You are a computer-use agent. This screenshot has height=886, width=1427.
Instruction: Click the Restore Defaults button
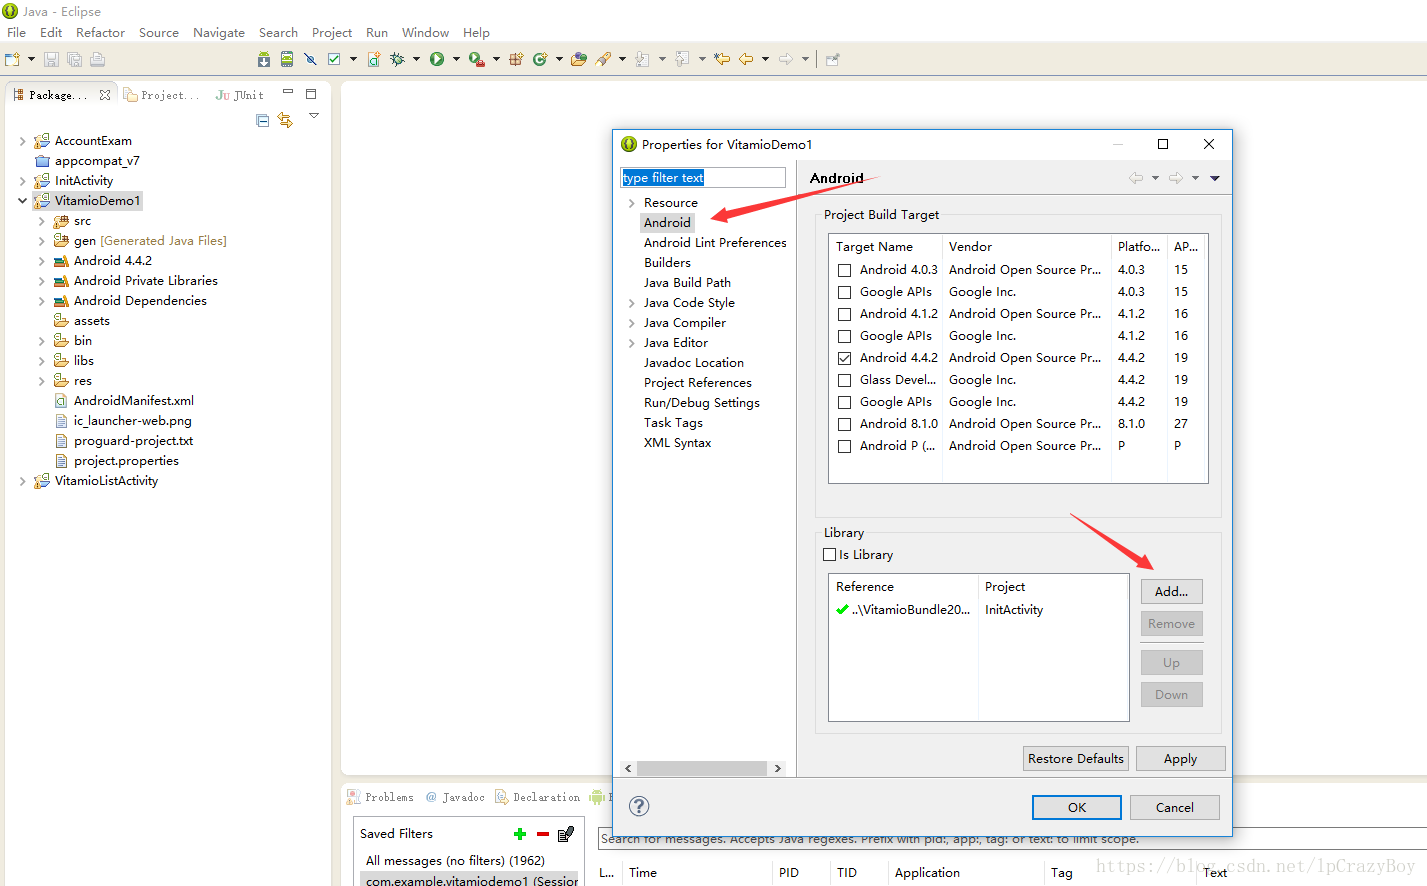[x=1076, y=759]
